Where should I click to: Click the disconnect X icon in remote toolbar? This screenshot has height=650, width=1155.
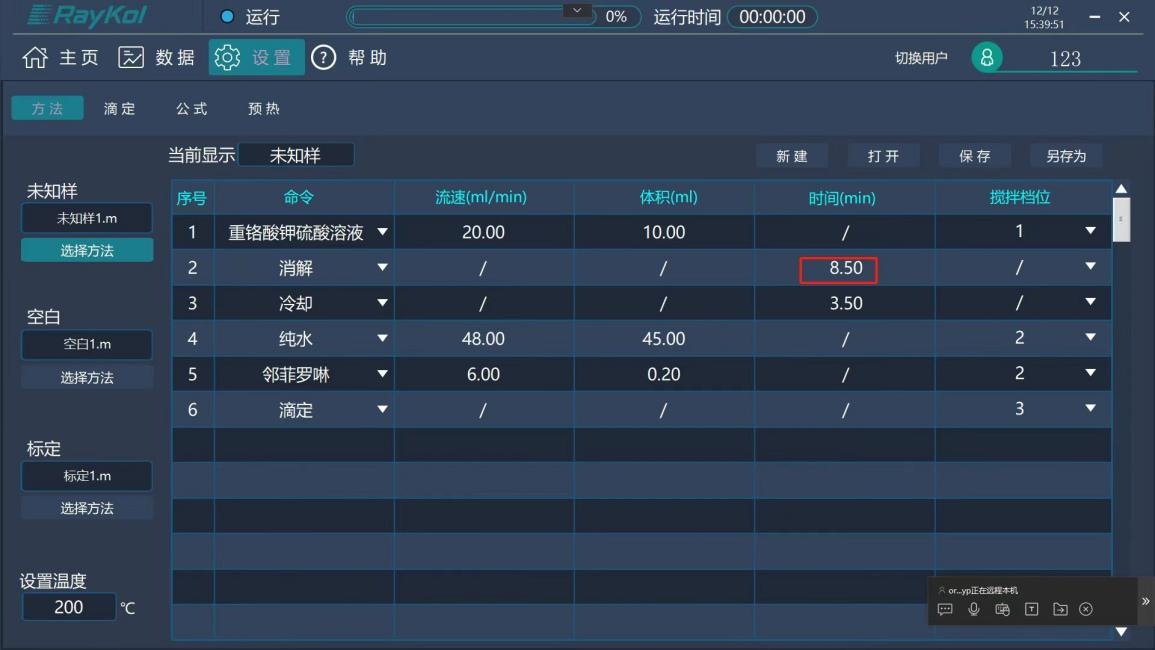tap(1088, 609)
